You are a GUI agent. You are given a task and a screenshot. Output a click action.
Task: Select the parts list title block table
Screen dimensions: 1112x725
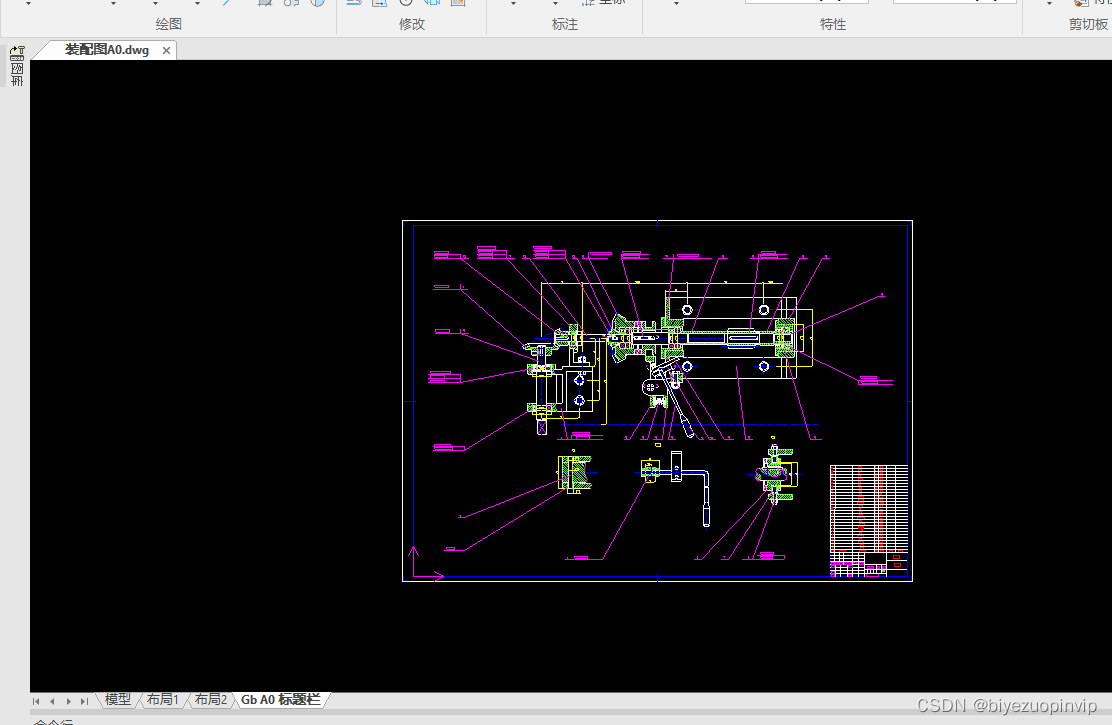point(869,521)
